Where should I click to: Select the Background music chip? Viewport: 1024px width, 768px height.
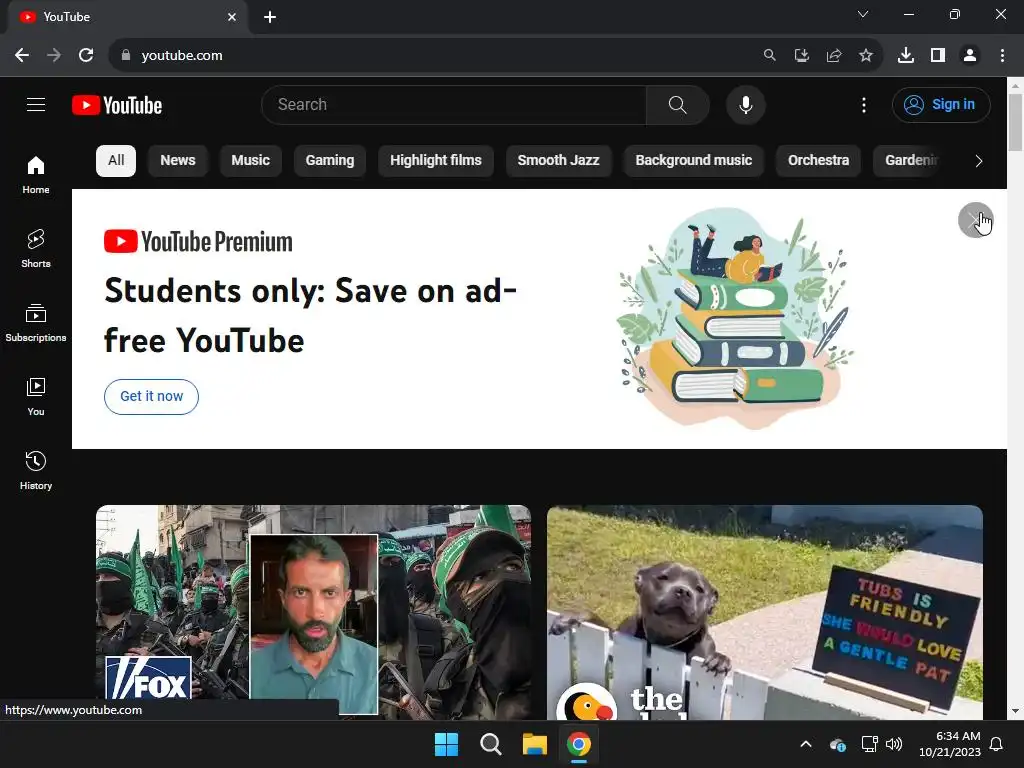(x=694, y=161)
